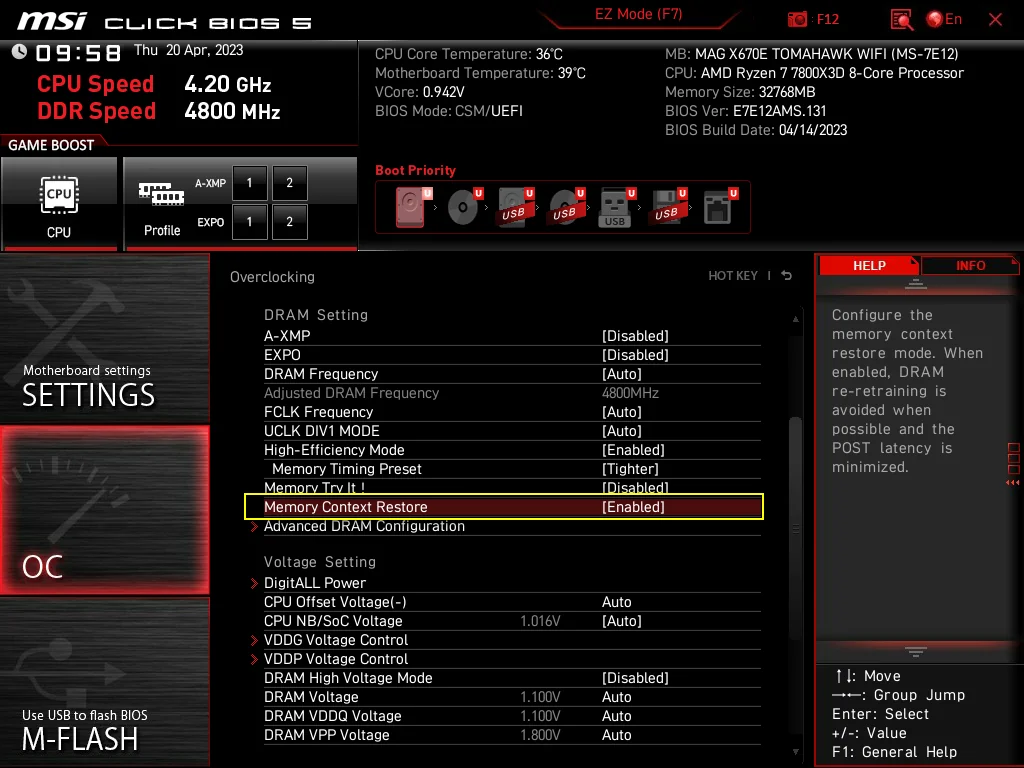Select the network boot device icon
The image size is (1024, 768).
tap(718, 208)
